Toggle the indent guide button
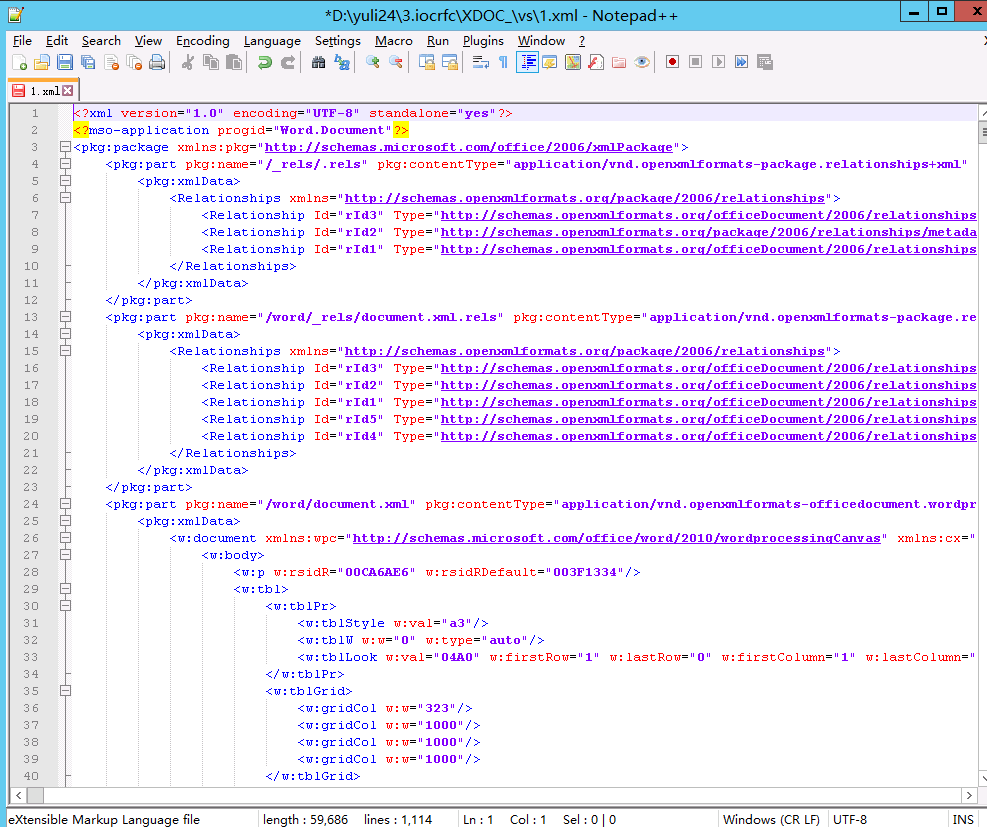Screen dimensions: 987x827 pos(527,62)
